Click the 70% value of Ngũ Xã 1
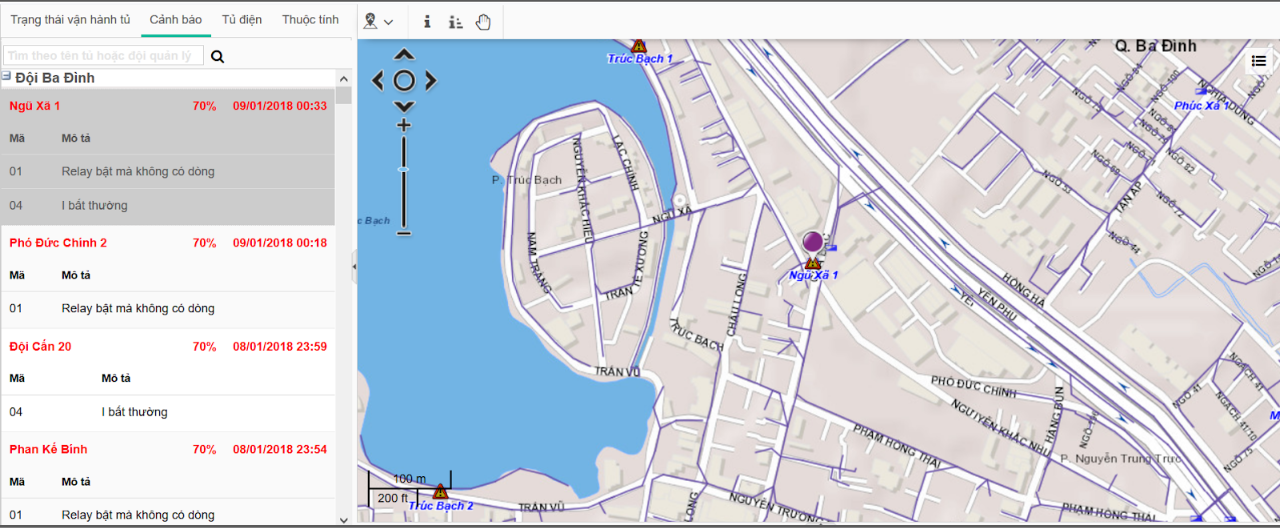Viewport: 1280px width, 530px height. tap(205, 105)
